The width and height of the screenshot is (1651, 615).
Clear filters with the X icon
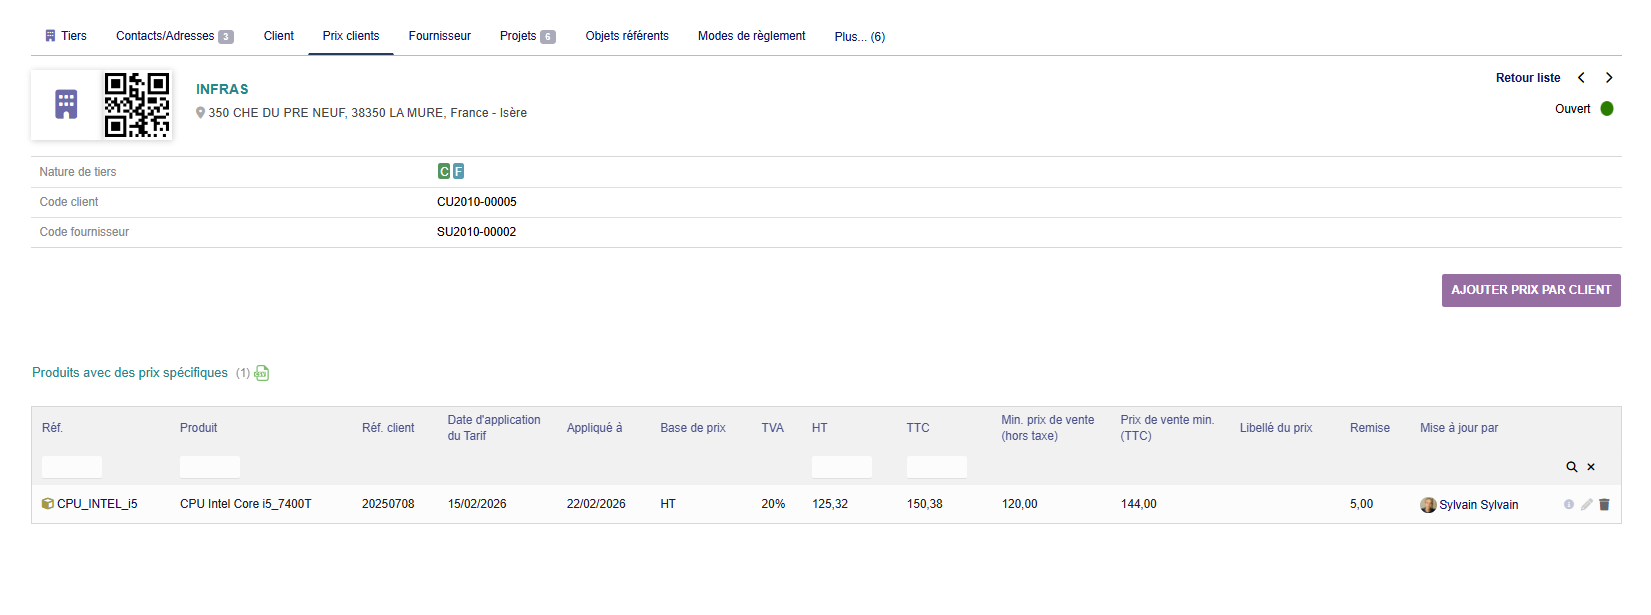(x=1591, y=467)
